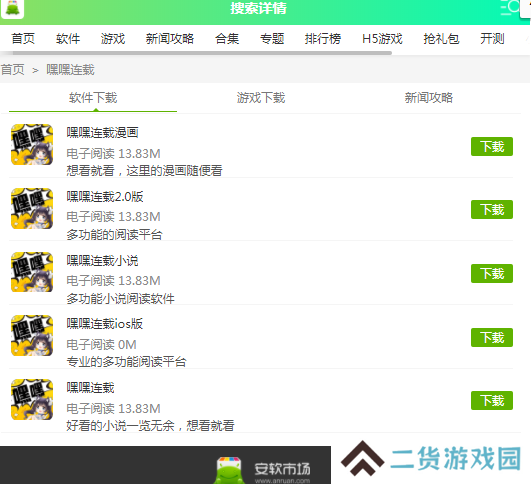Click the back-to-top chevron arrow icon

tap(363, 458)
